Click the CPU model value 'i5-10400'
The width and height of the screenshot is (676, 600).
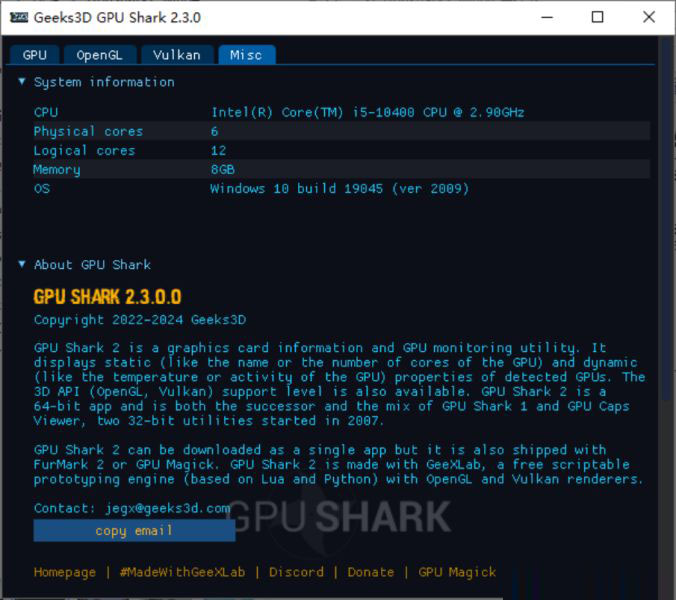click(x=383, y=112)
